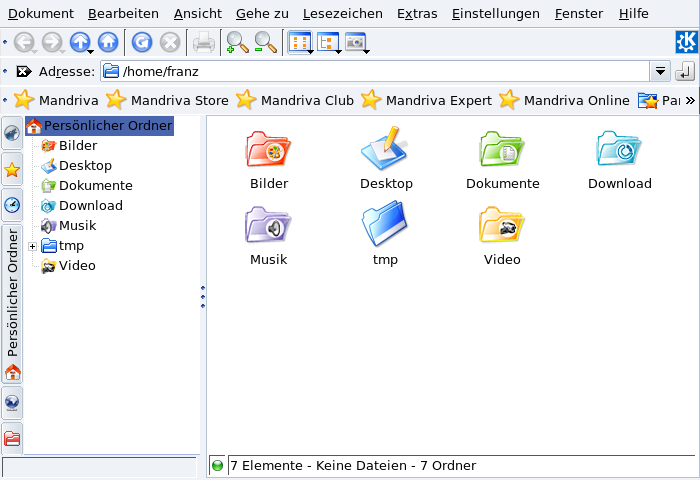Expand the tmp folder tree node
This screenshot has width=700, height=480.
pos(33,246)
